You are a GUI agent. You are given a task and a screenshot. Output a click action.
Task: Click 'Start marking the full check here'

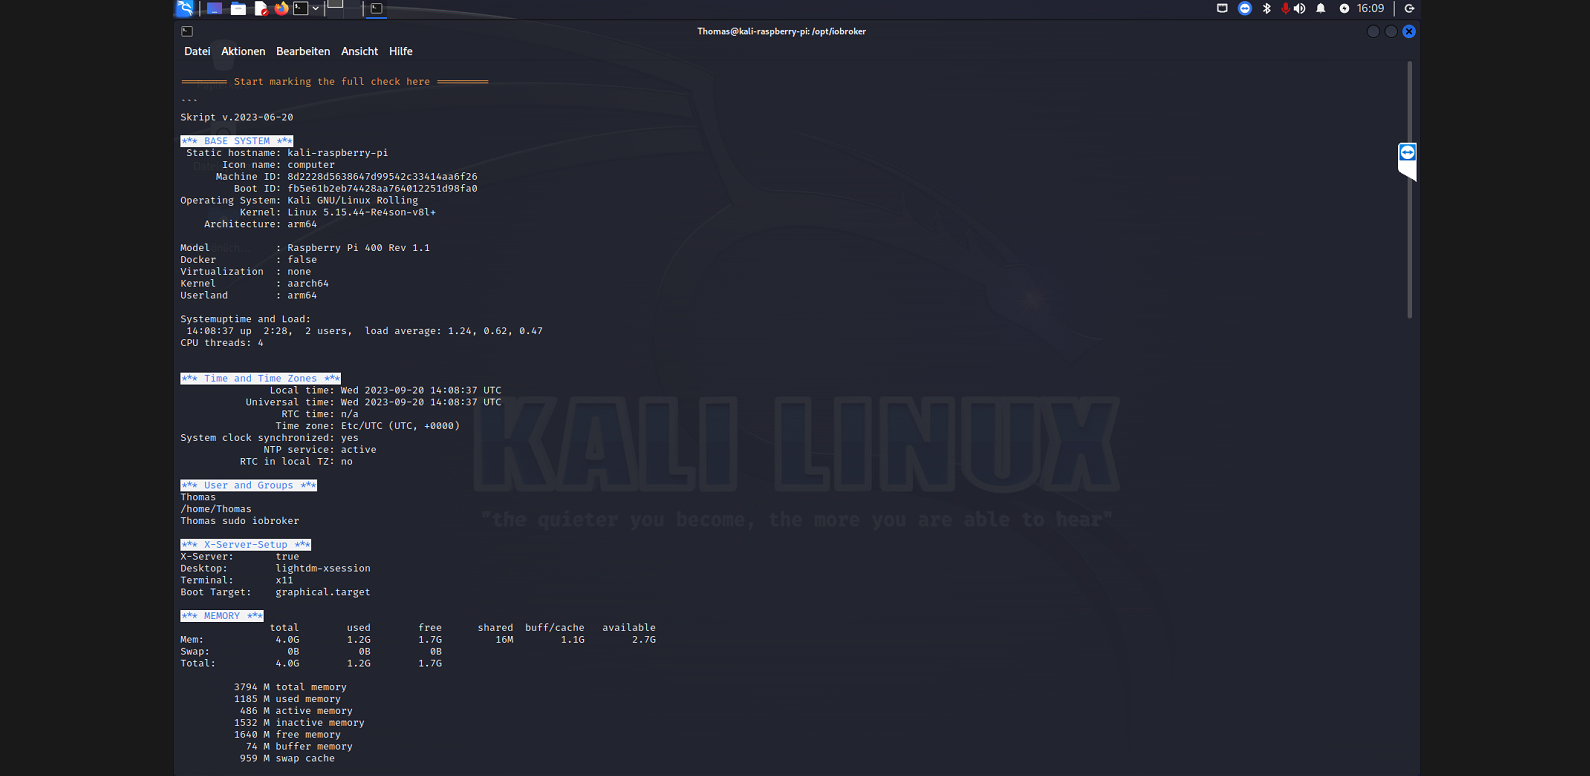332,82
